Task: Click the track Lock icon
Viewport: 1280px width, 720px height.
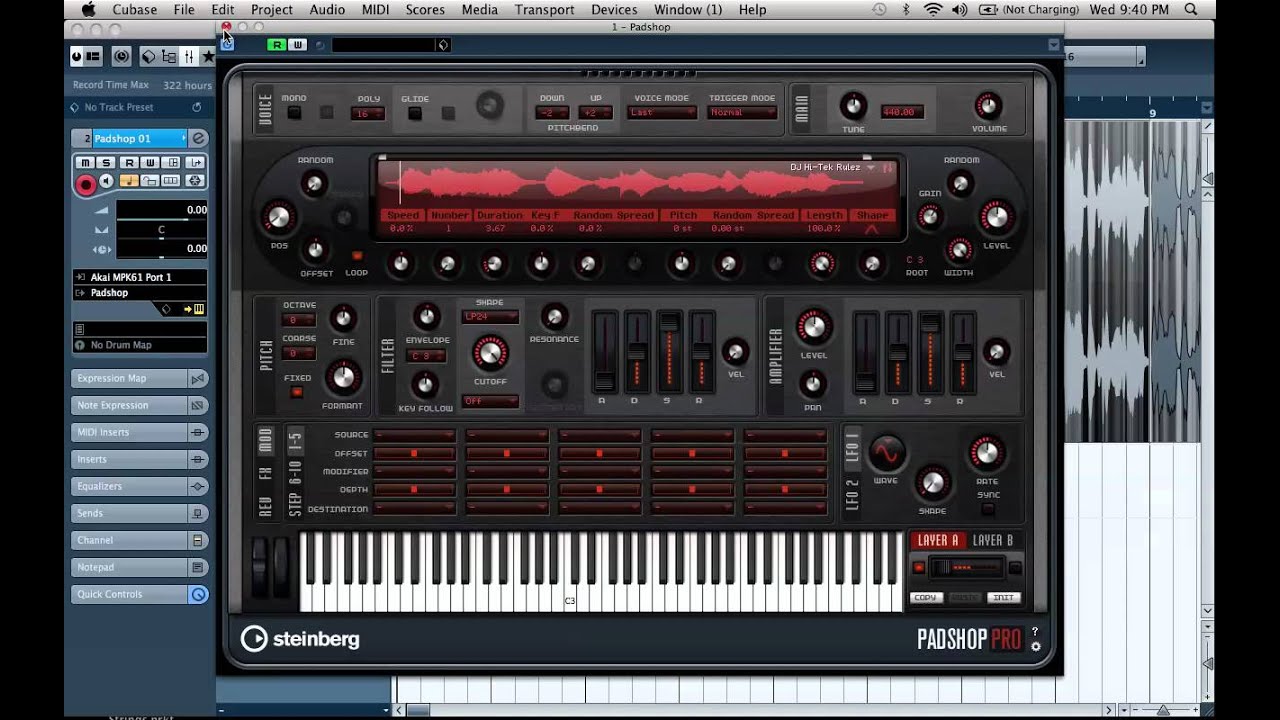Action: (x=150, y=181)
